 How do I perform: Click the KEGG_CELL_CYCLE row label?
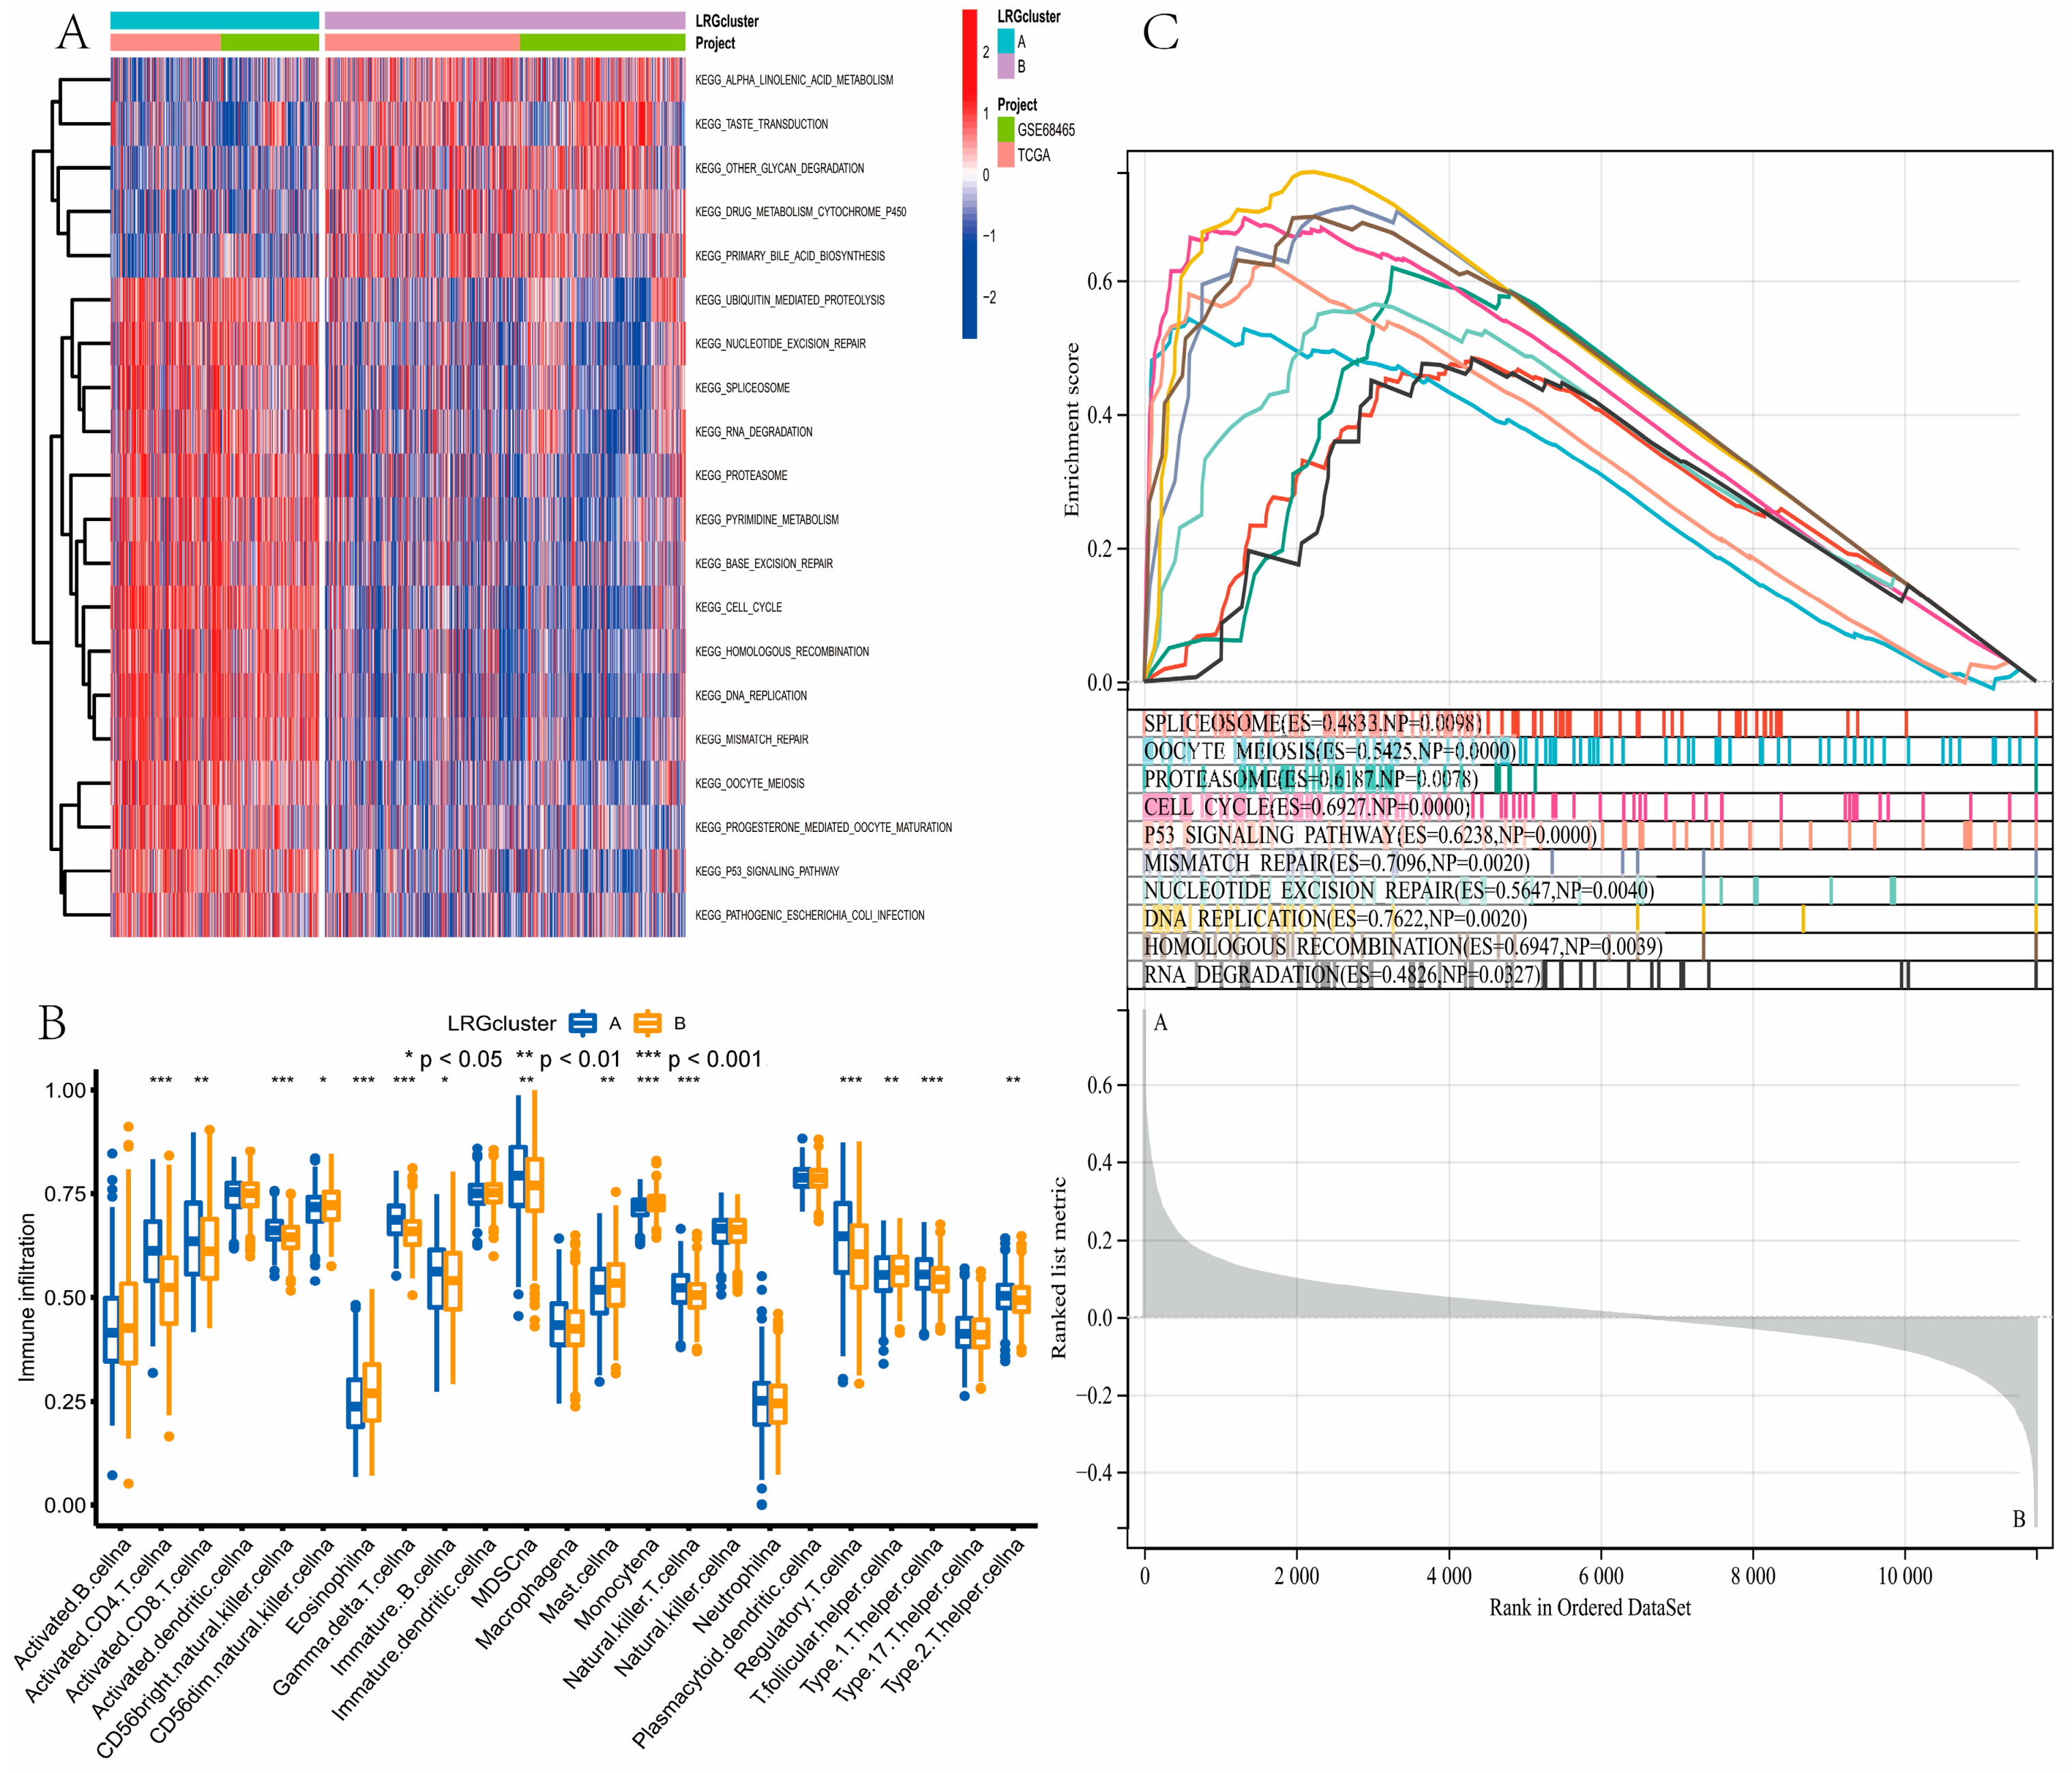tap(738, 607)
